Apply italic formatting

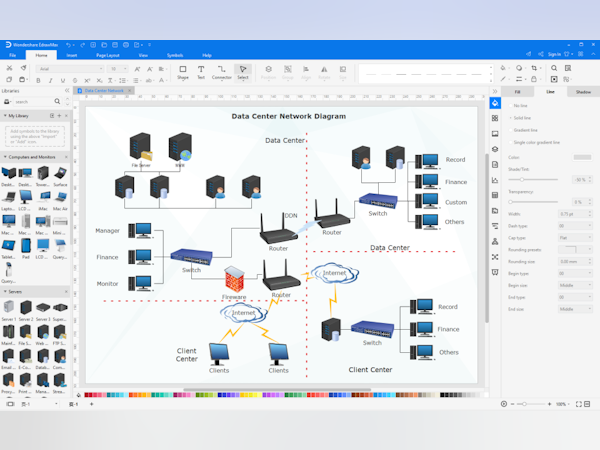point(51,80)
